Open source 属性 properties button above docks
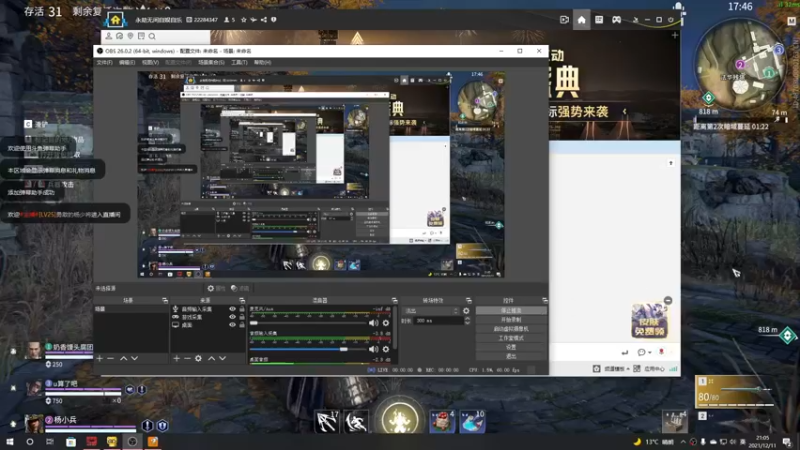Image resolution: width=800 pixels, height=450 pixels. (x=216, y=288)
